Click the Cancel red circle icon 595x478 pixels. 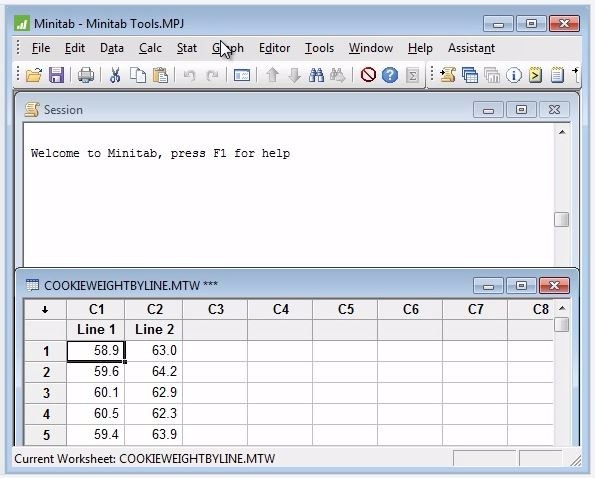pyautogui.click(x=368, y=75)
